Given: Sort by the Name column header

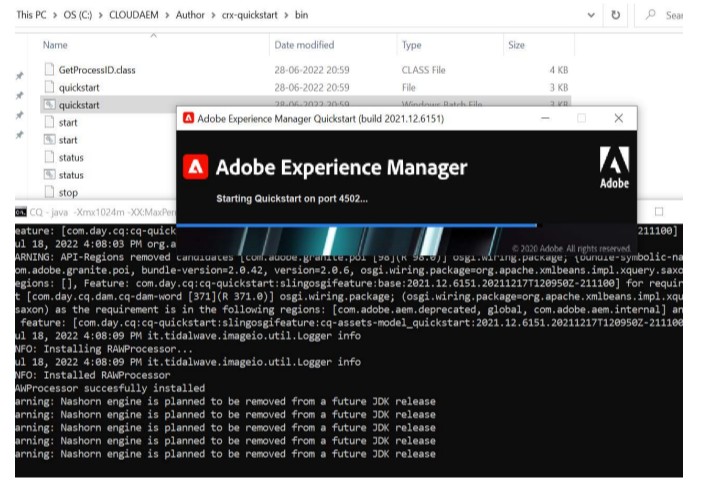Looking at the screenshot, I should tap(55, 45).
